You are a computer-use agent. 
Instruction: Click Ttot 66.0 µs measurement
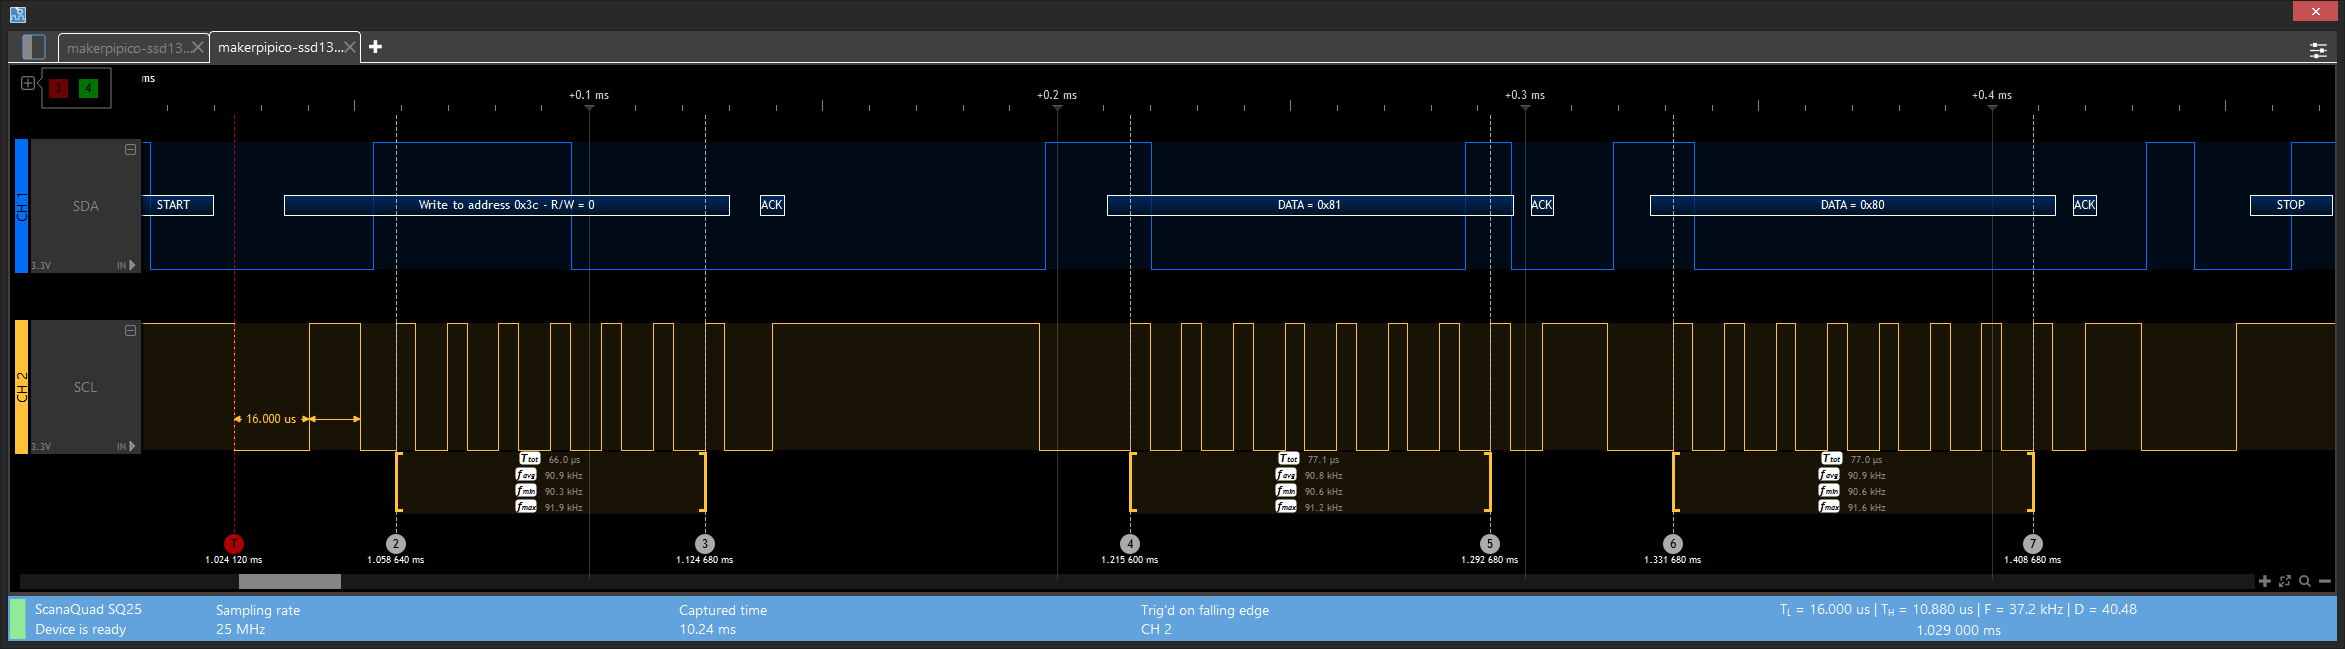point(550,459)
